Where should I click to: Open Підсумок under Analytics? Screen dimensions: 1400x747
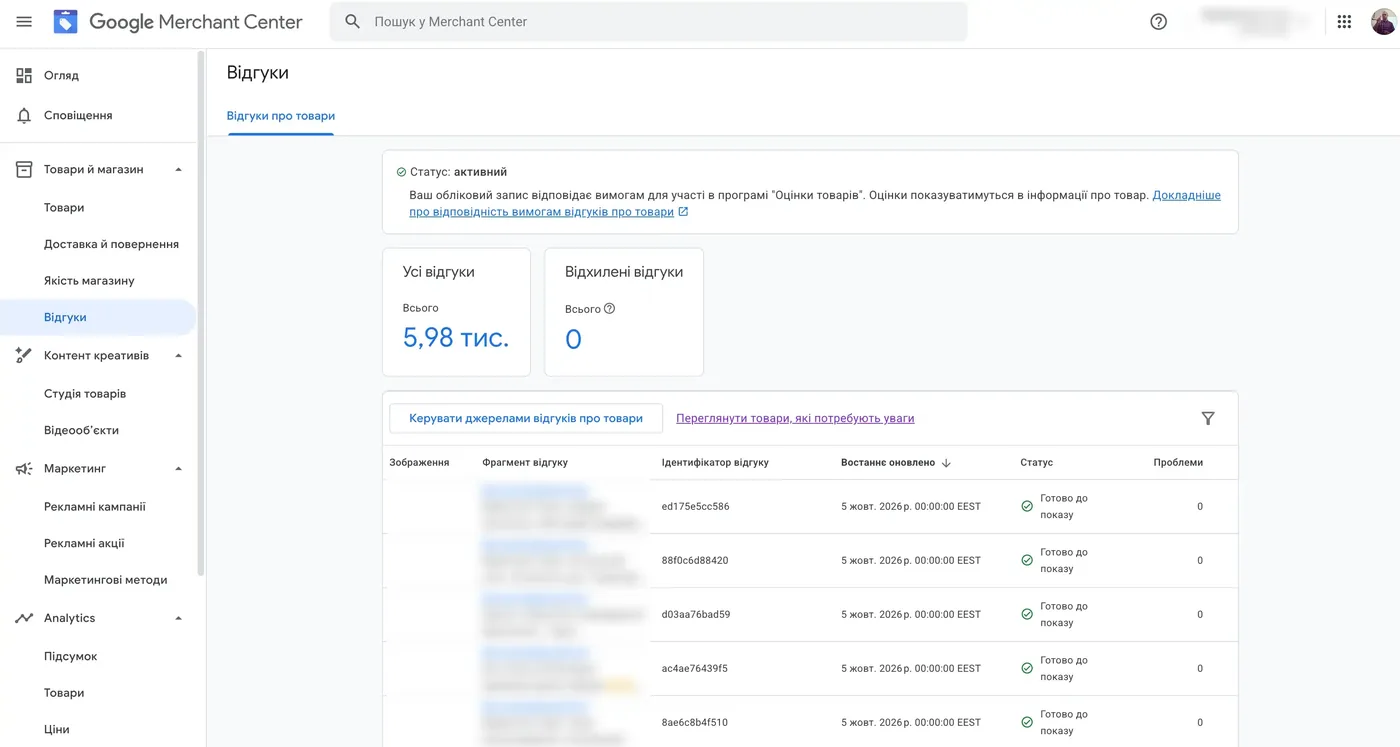tap(70, 657)
